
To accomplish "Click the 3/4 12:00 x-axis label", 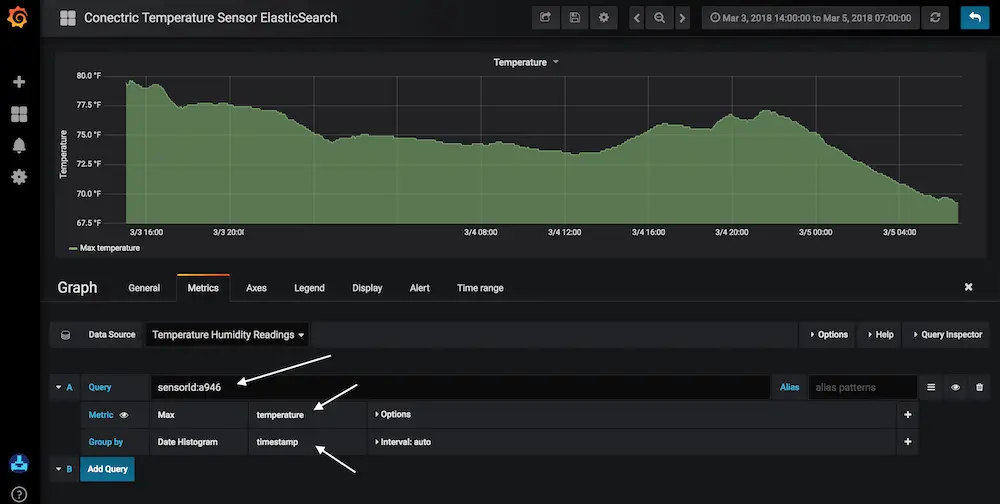I will coord(564,232).
